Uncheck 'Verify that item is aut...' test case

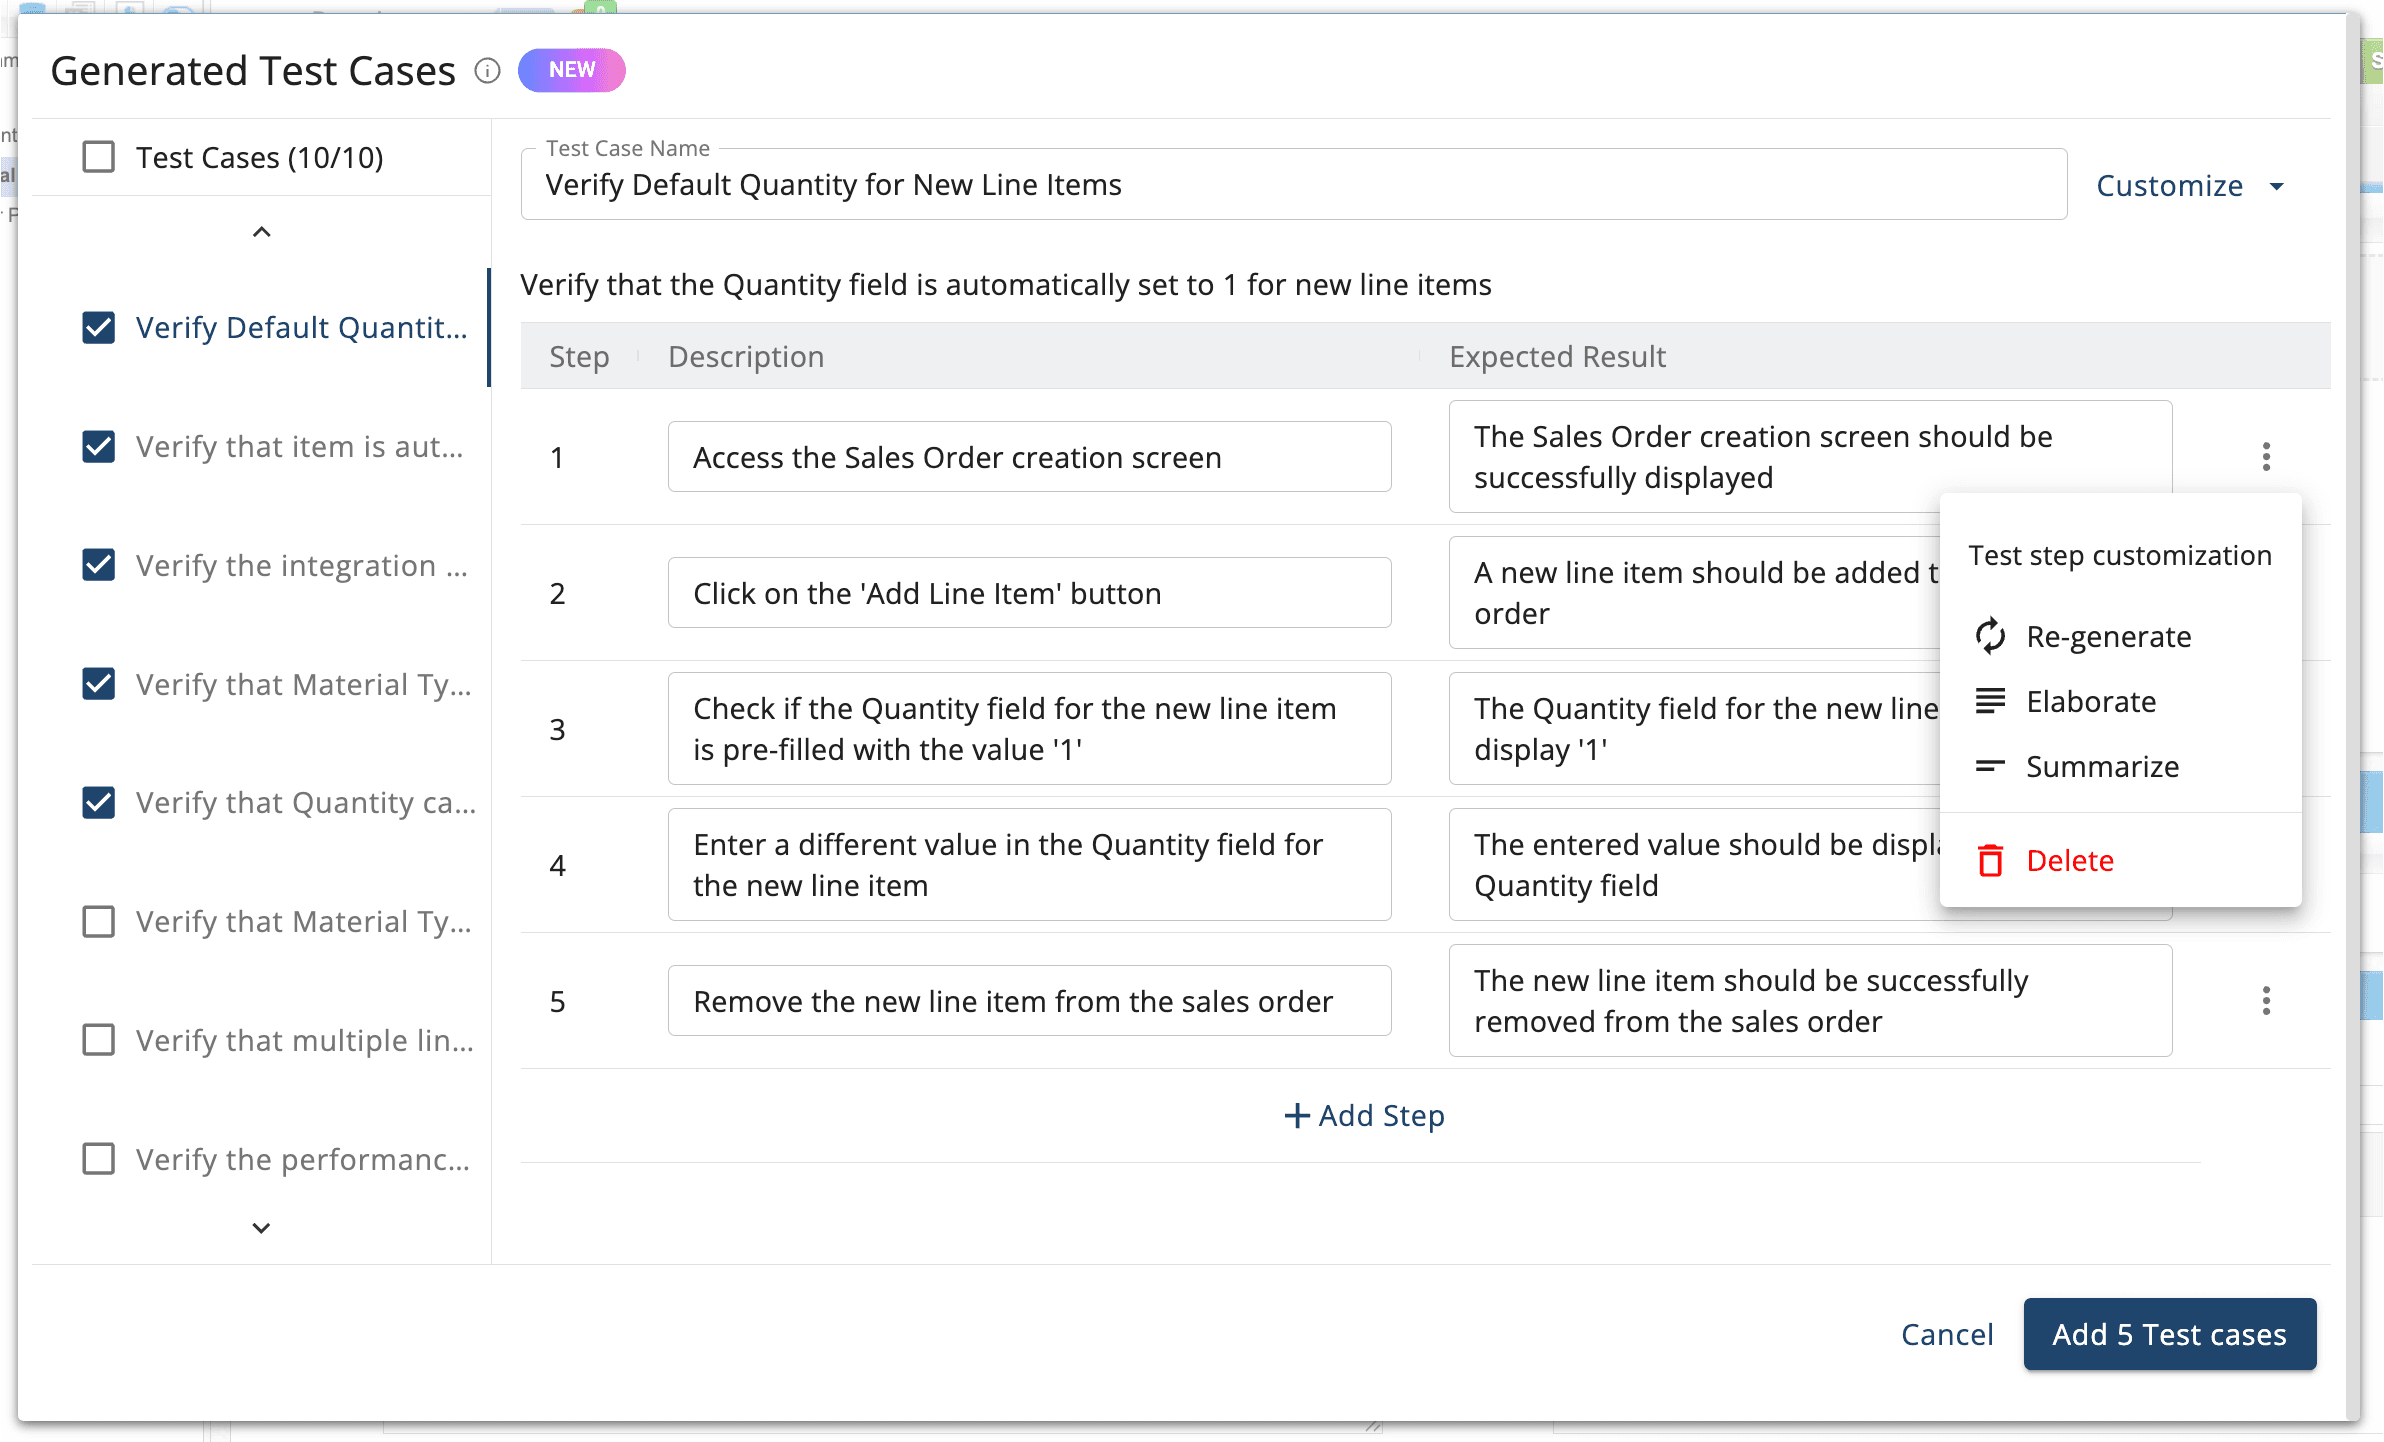pos(99,446)
